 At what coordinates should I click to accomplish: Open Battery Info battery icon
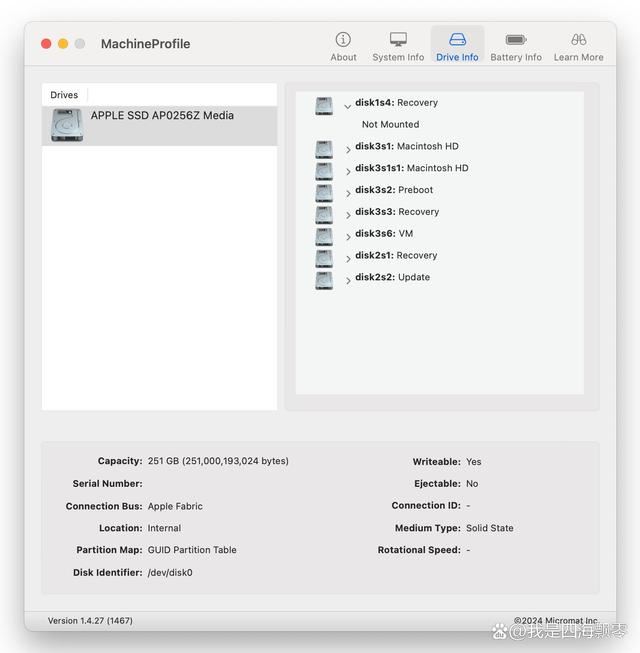click(x=516, y=40)
